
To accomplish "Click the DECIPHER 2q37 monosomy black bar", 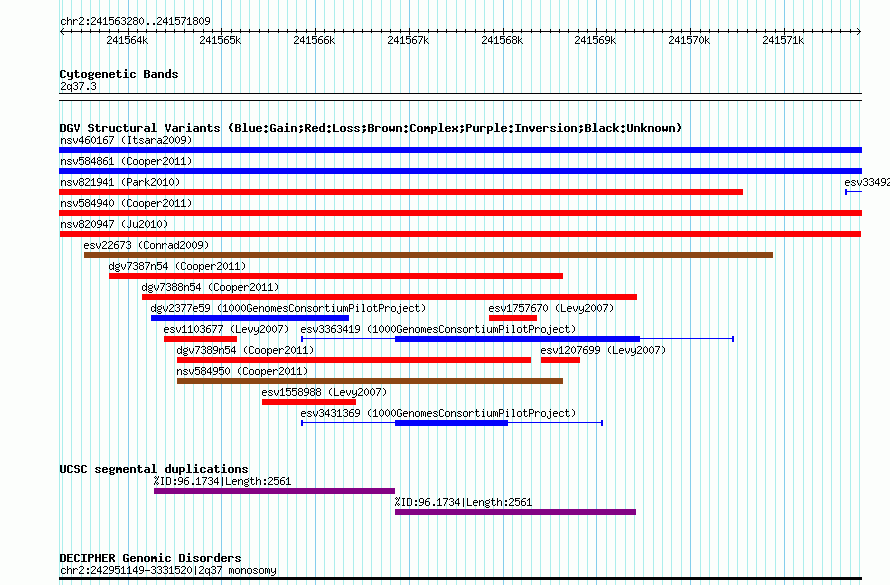I will tap(460, 579).
